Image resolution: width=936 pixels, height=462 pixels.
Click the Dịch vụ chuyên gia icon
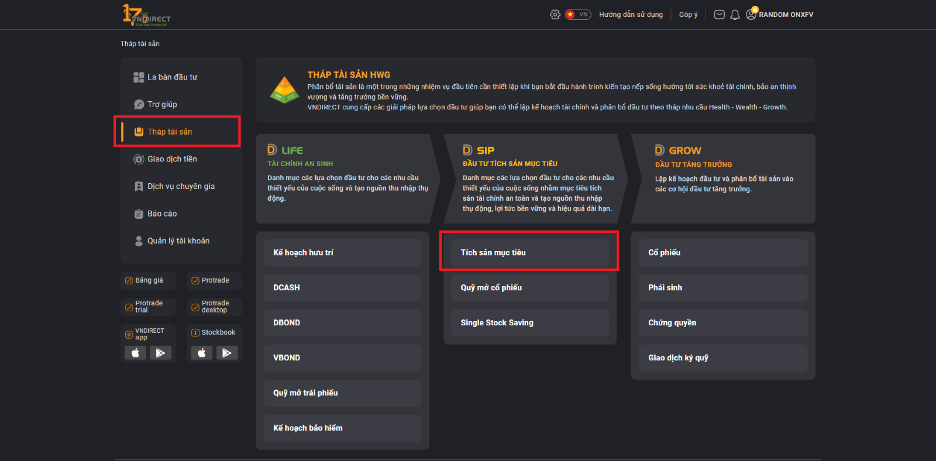(x=138, y=186)
